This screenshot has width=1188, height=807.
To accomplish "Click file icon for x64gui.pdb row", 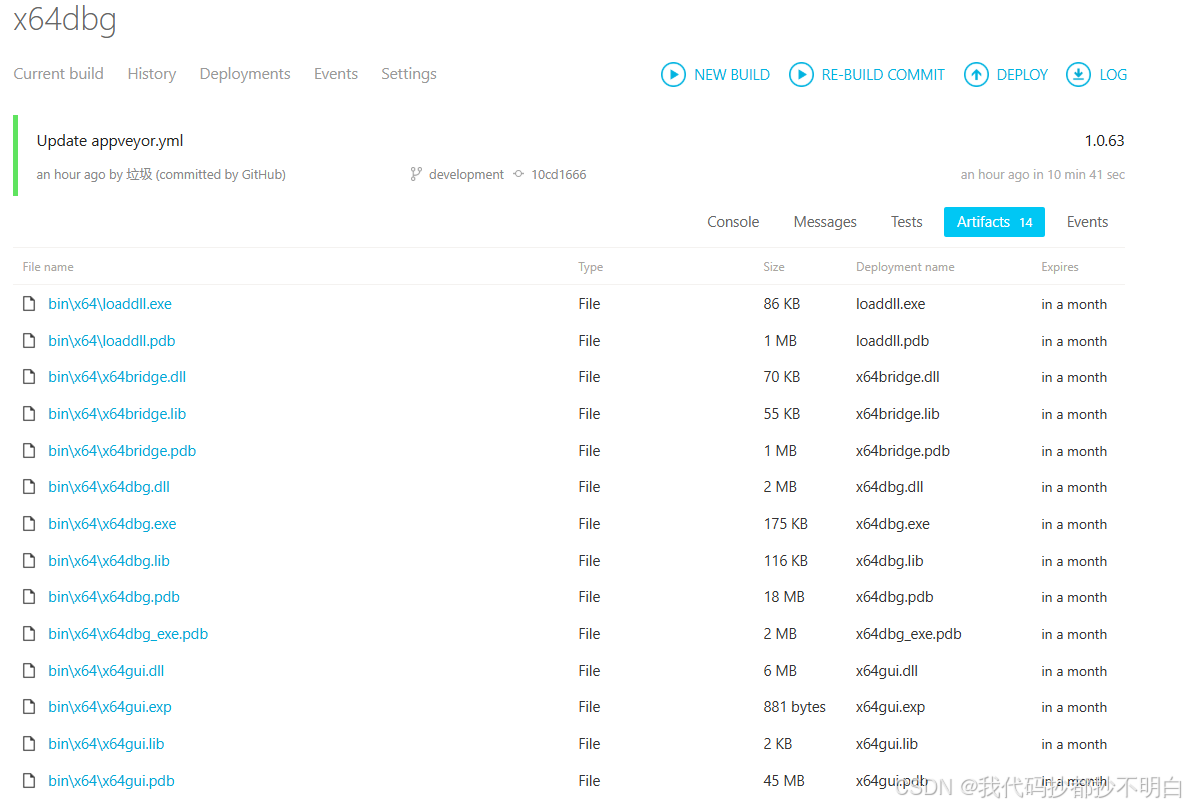I will pos(29,780).
